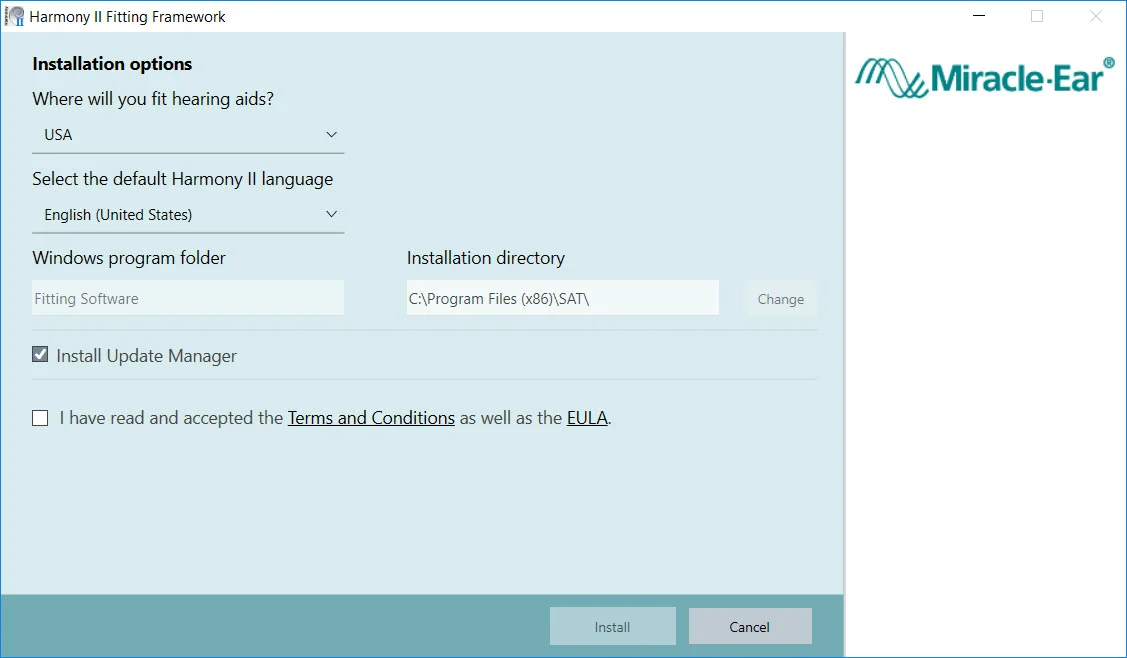Click the 'Where will you fit hearing aids?' label

pos(153,99)
